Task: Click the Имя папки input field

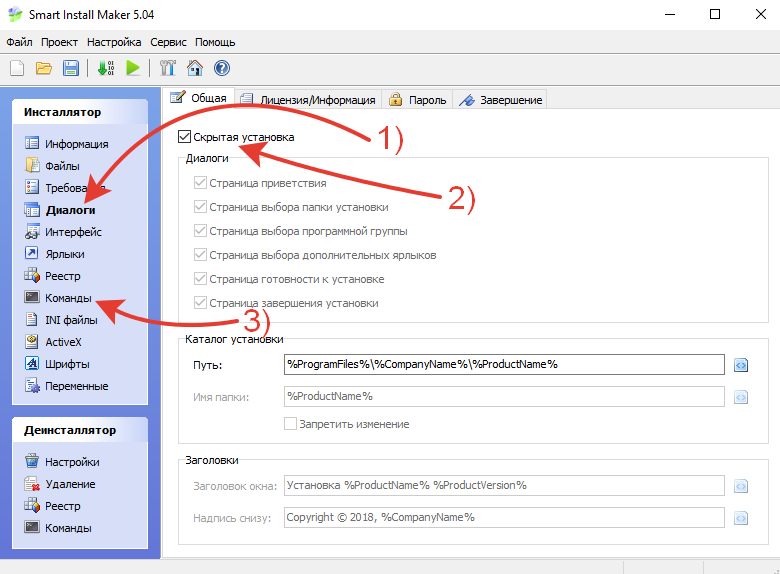Action: coord(504,396)
